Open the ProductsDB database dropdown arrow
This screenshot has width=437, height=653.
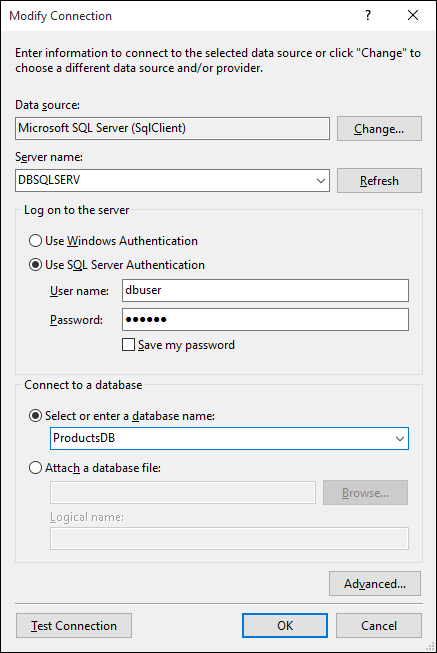point(400,439)
